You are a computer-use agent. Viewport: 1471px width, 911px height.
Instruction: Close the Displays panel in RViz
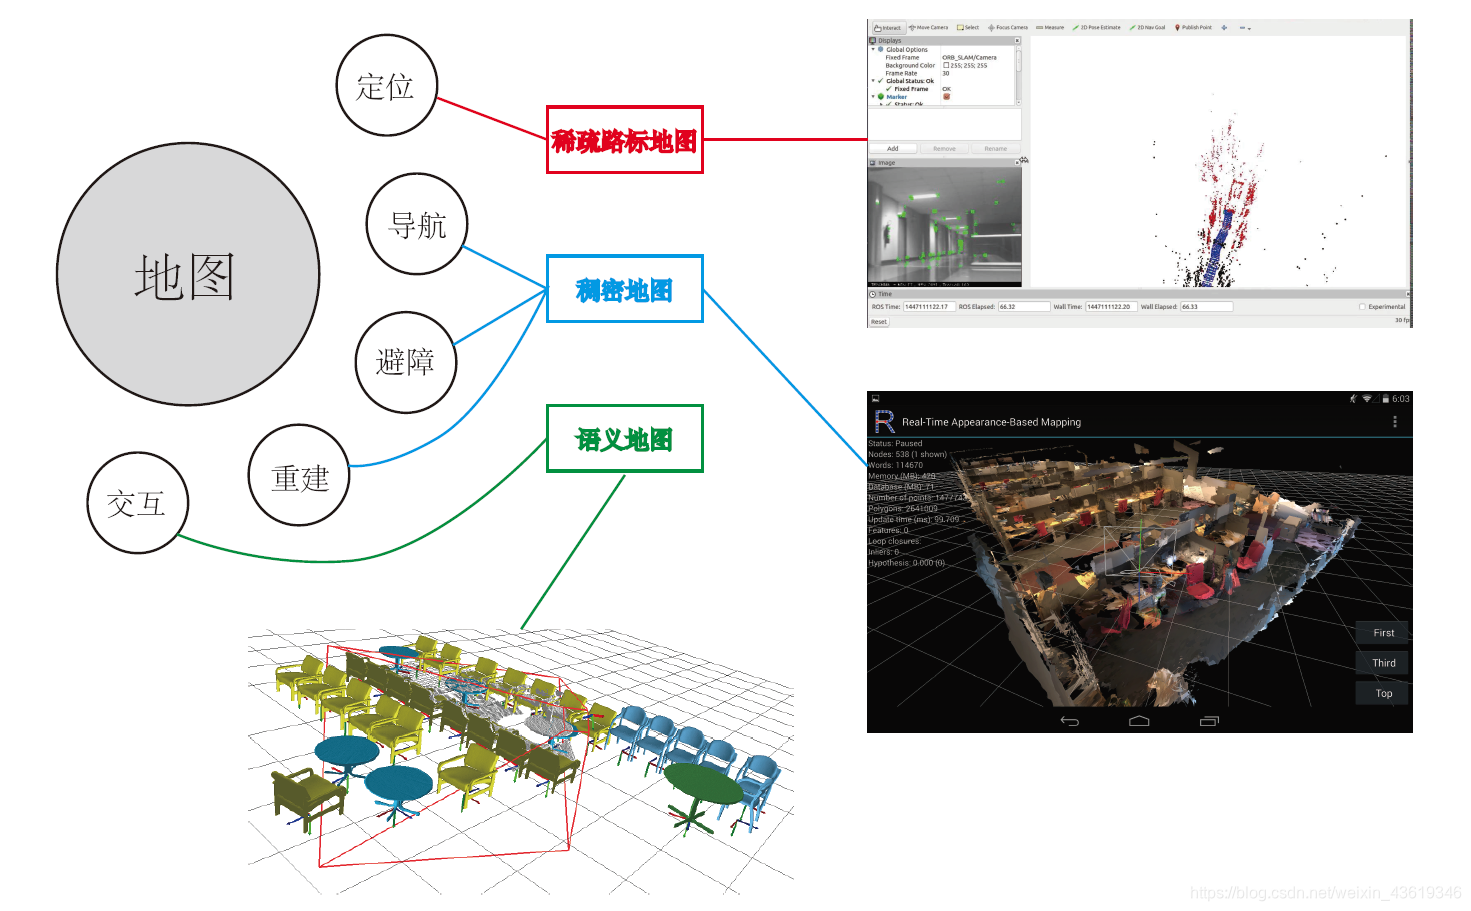coord(1017,41)
